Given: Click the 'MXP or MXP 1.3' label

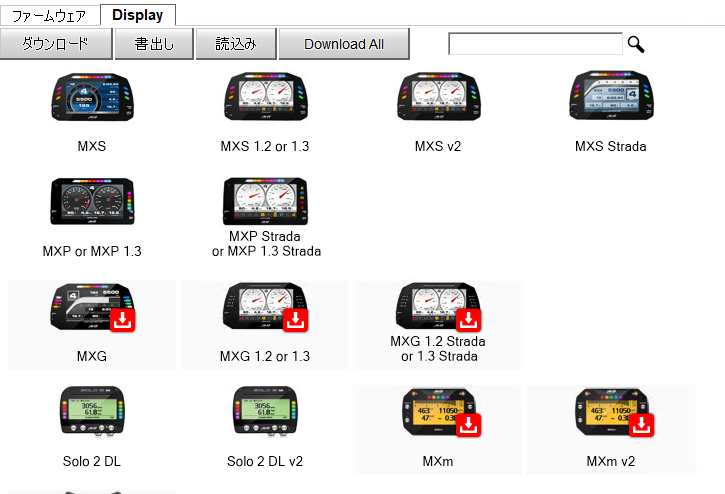Looking at the screenshot, I should coord(92,251).
